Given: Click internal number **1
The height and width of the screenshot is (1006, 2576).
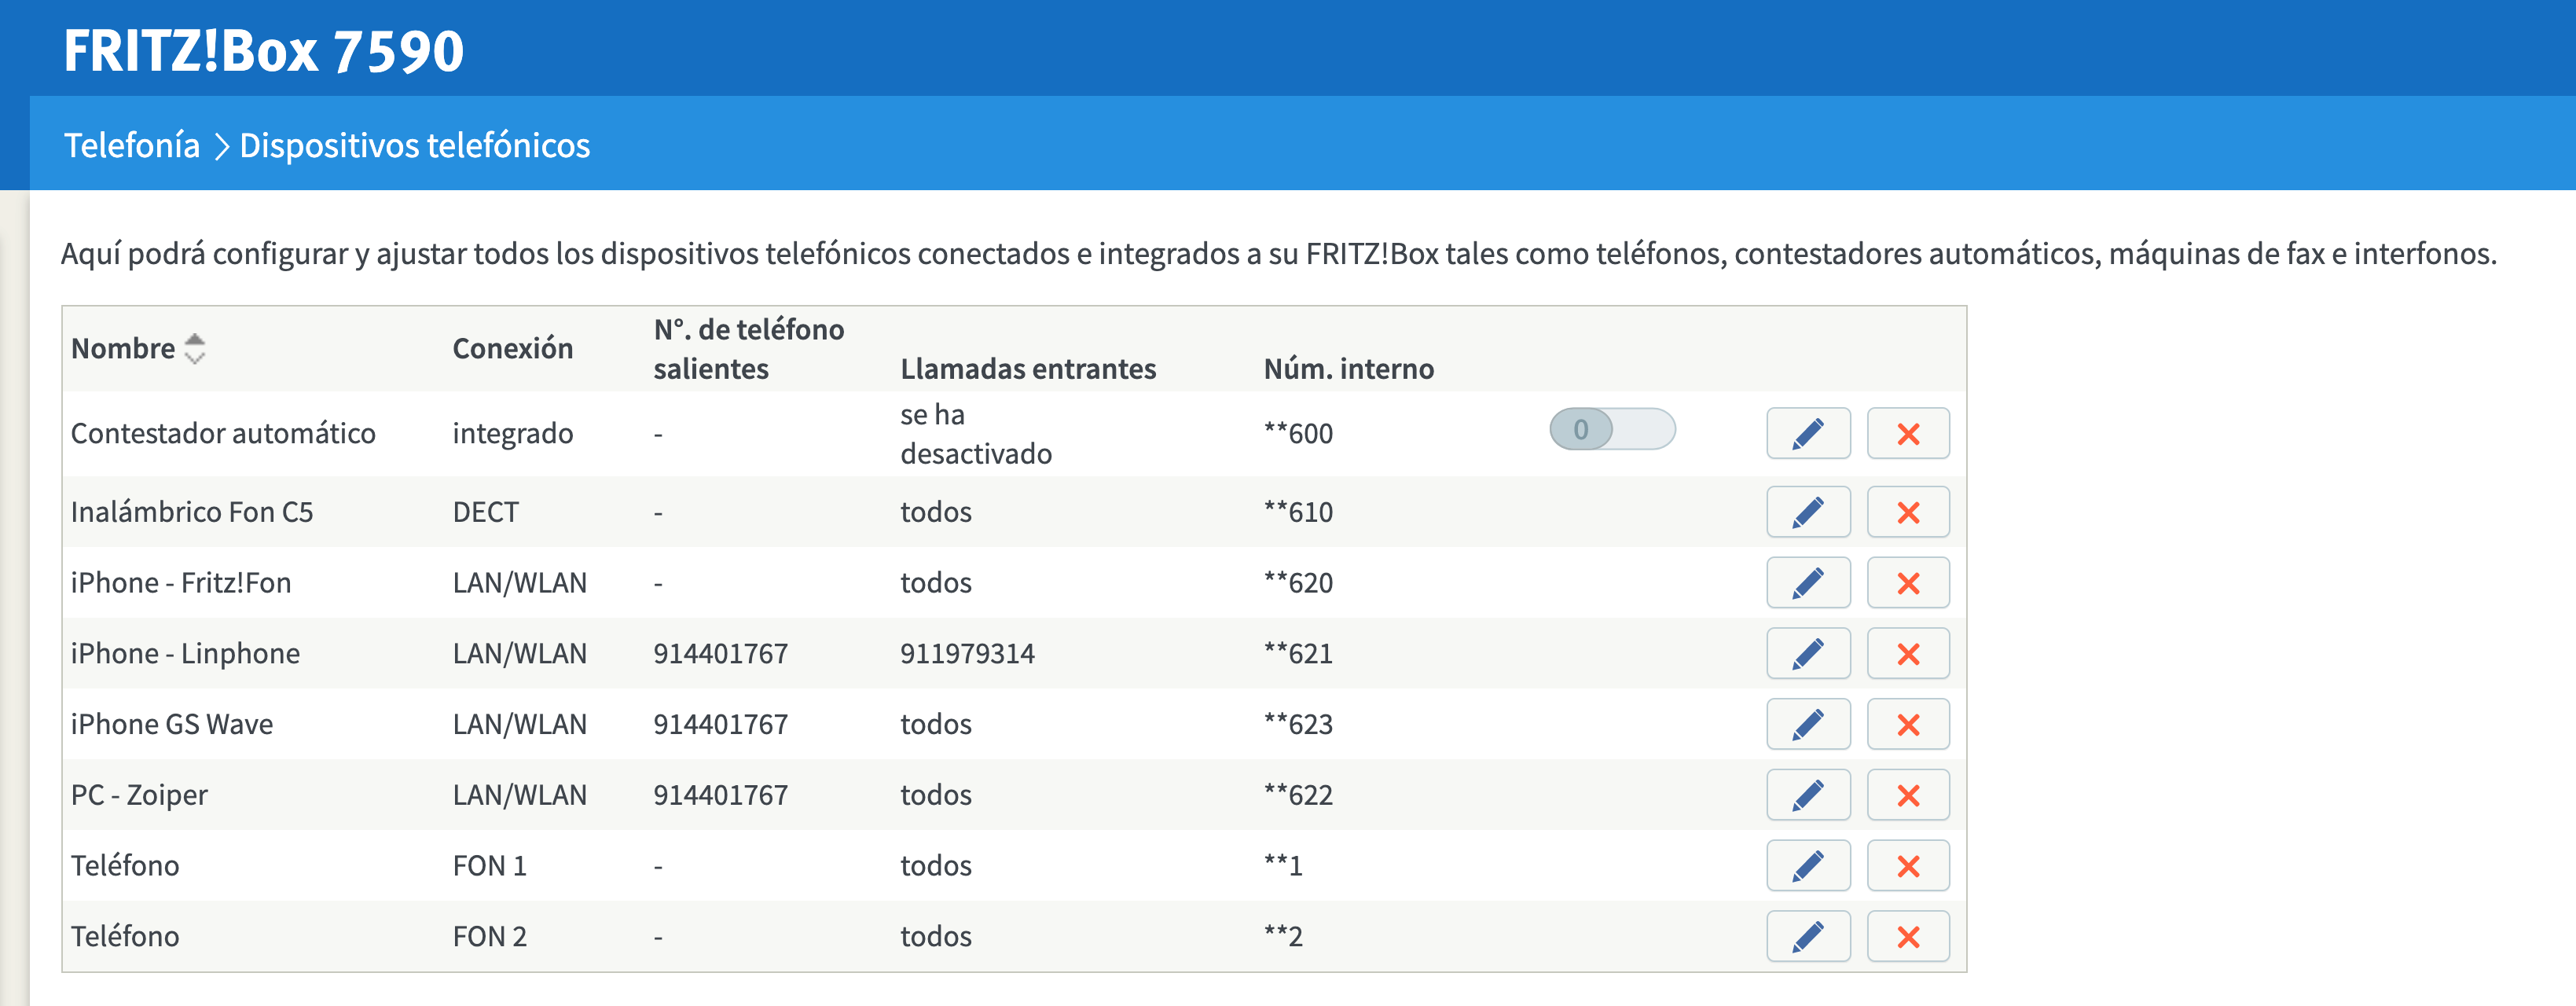Looking at the screenshot, I should pyautogui.click(x=1283, y=866).
